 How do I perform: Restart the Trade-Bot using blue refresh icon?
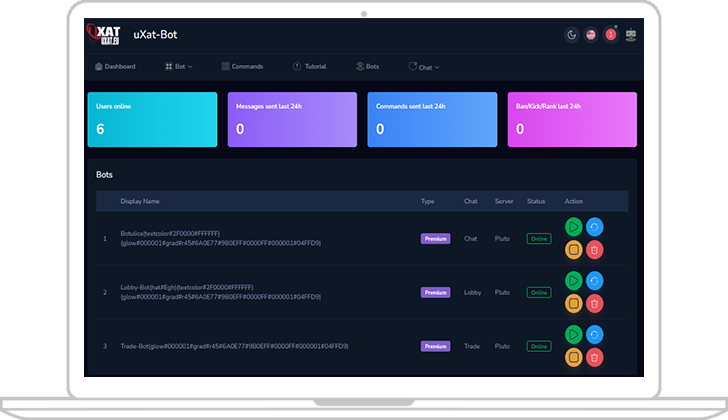595,335
